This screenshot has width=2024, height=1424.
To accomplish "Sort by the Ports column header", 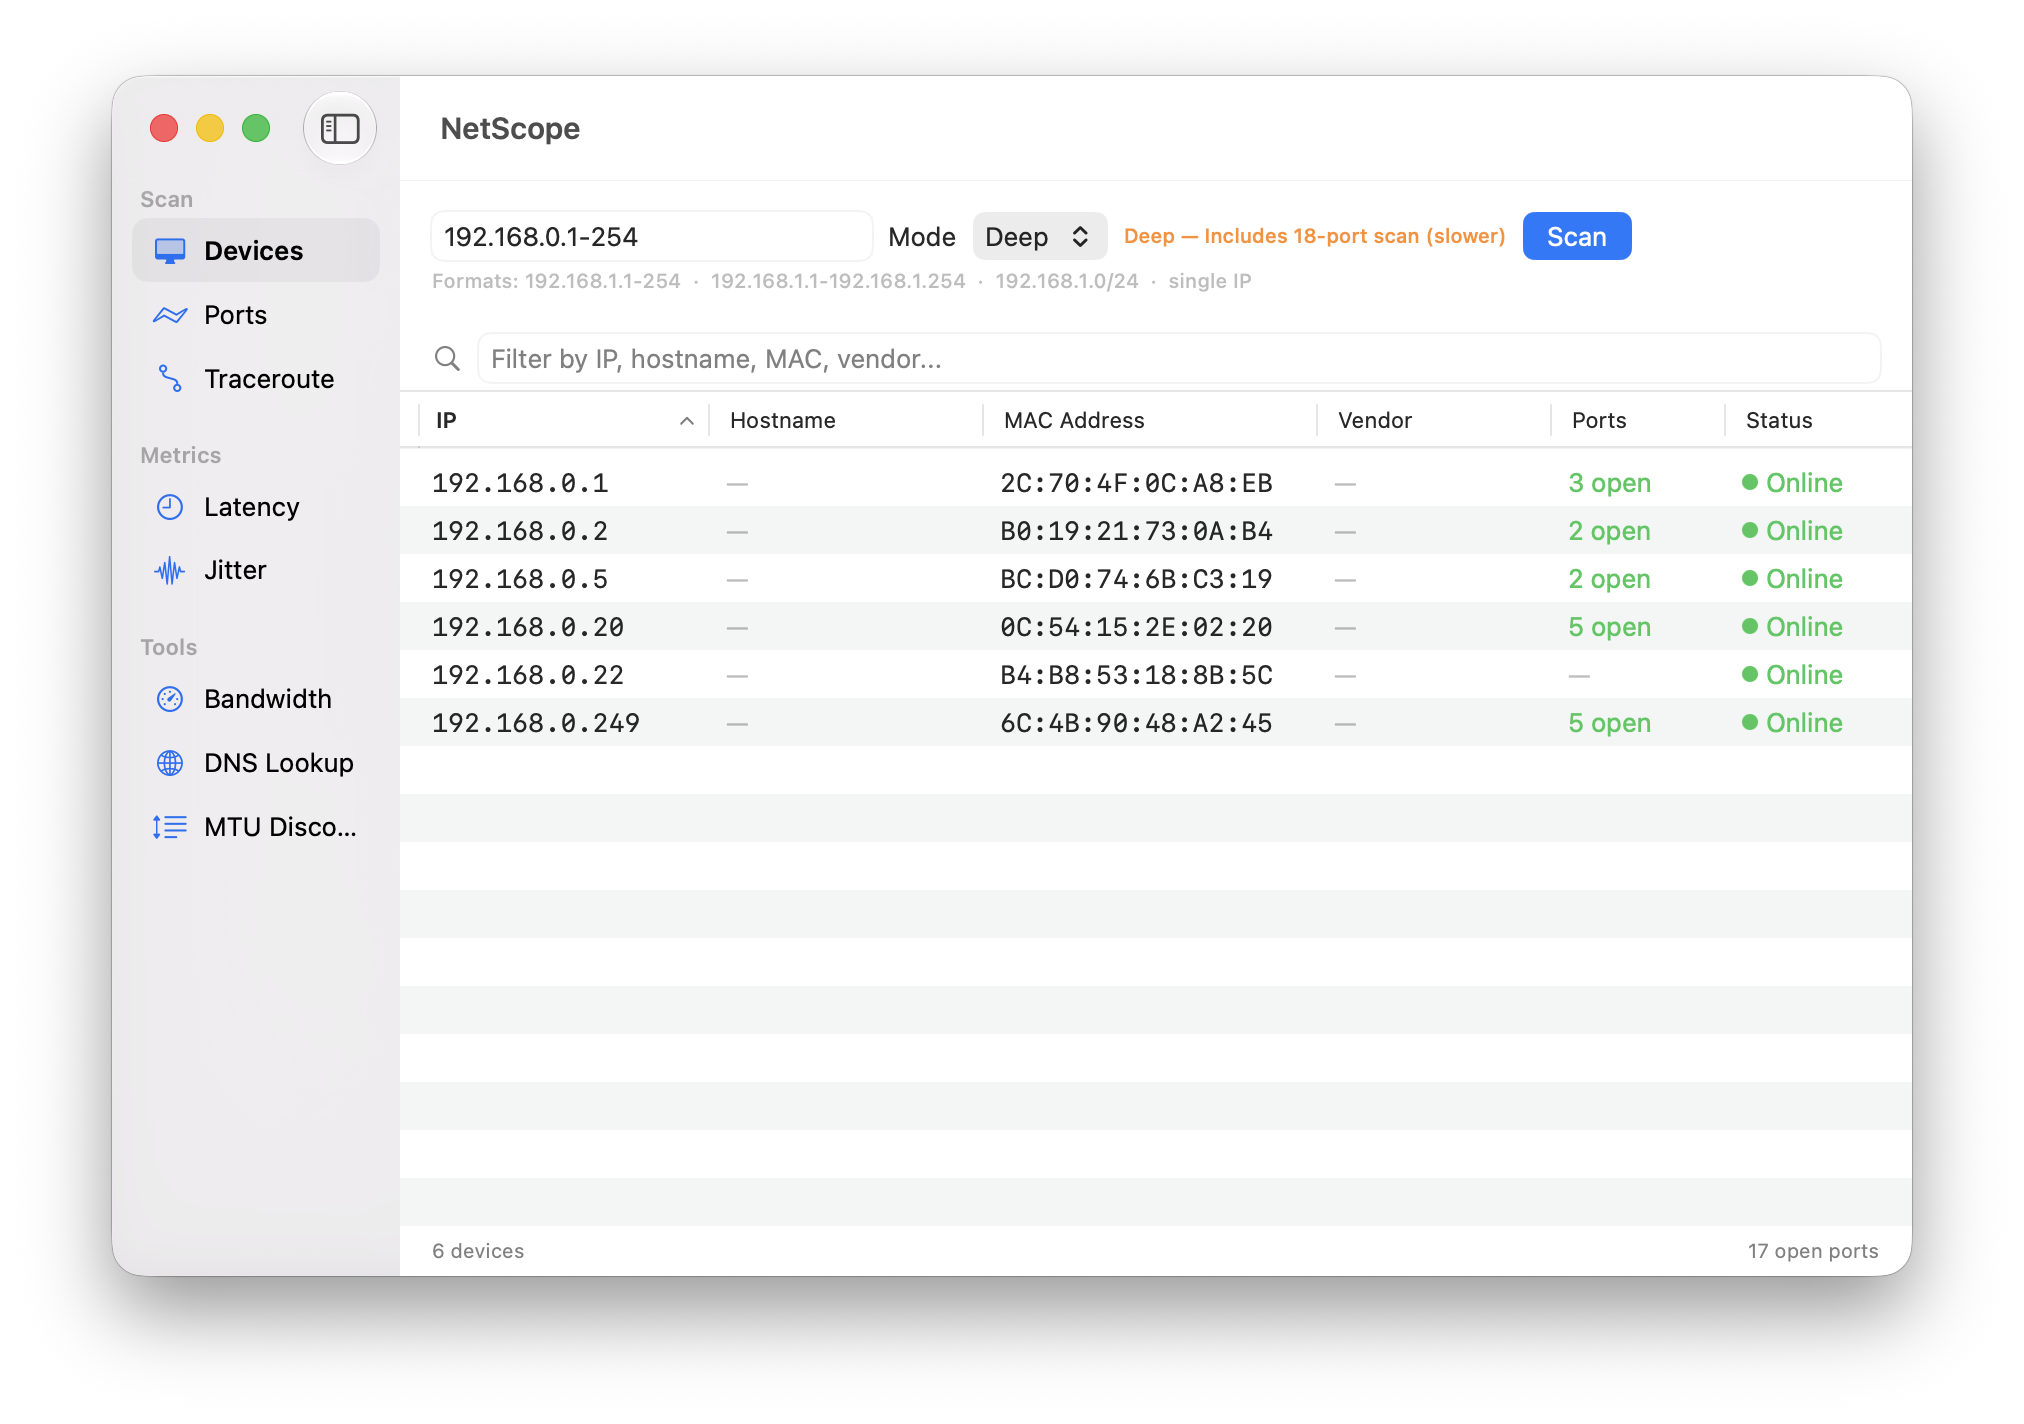I will pos(1599,421).
